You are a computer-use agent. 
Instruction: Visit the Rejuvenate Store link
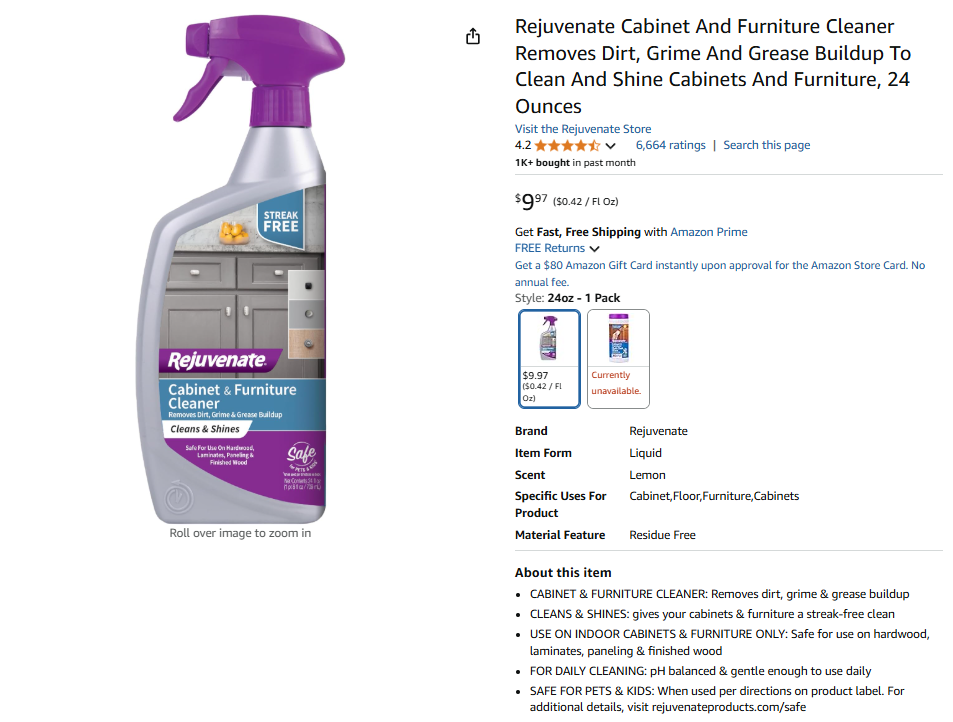pos(583,129)
